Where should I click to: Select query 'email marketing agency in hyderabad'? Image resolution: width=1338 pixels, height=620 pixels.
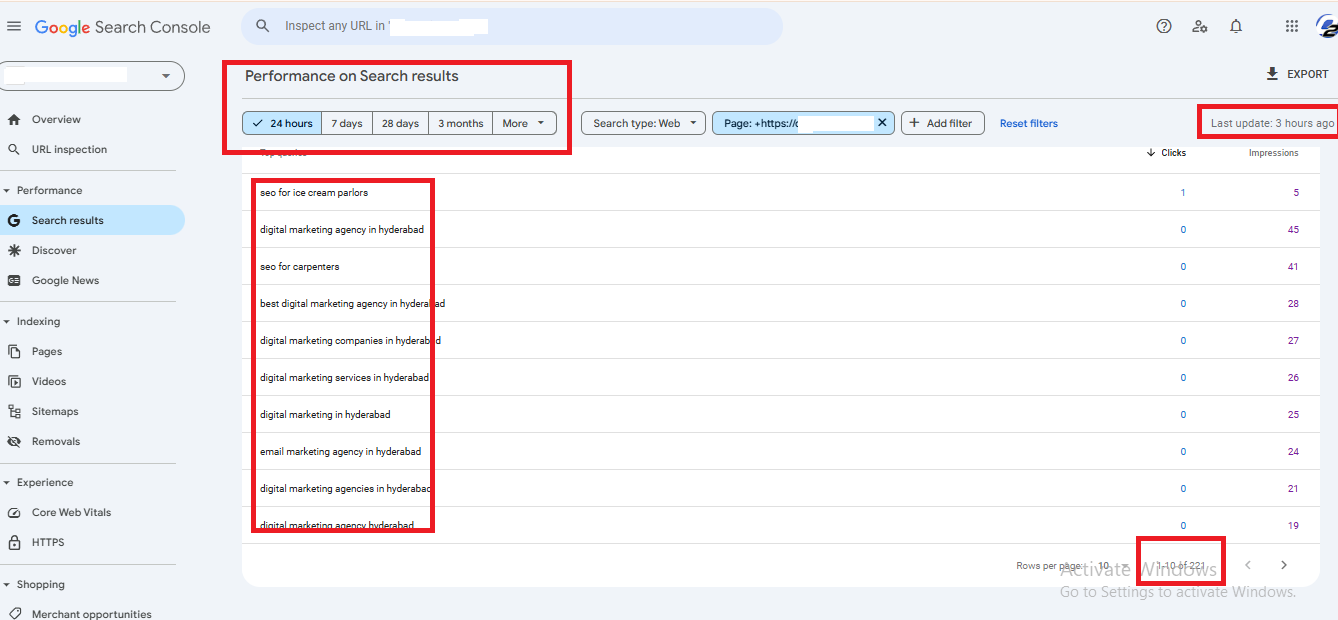click(x=341, y=451)
